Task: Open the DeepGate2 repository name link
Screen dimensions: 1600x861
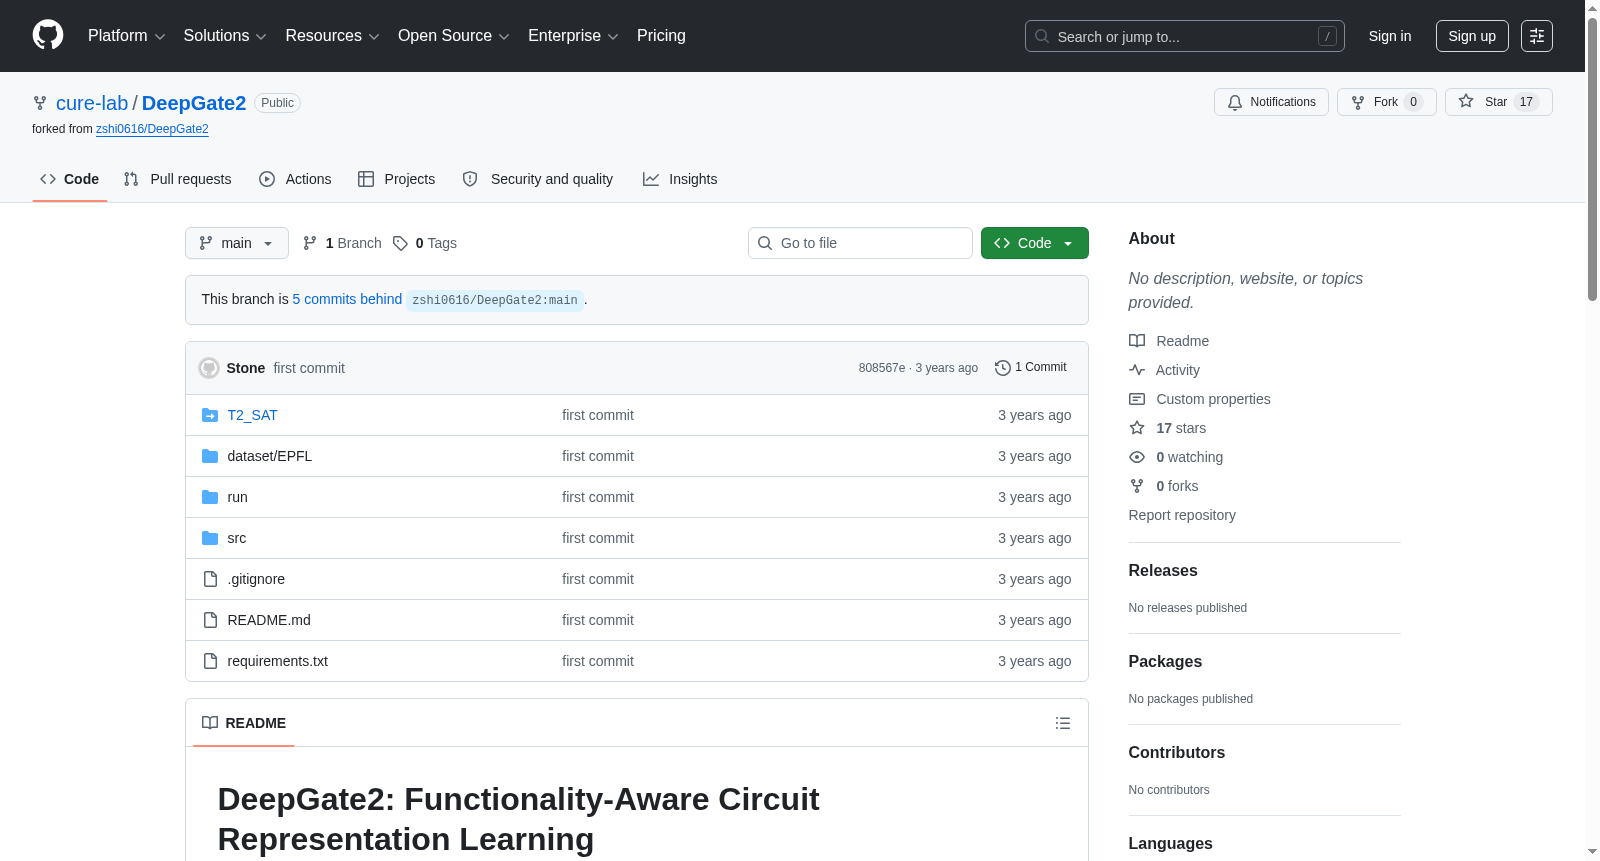Action: coord(194,103)
